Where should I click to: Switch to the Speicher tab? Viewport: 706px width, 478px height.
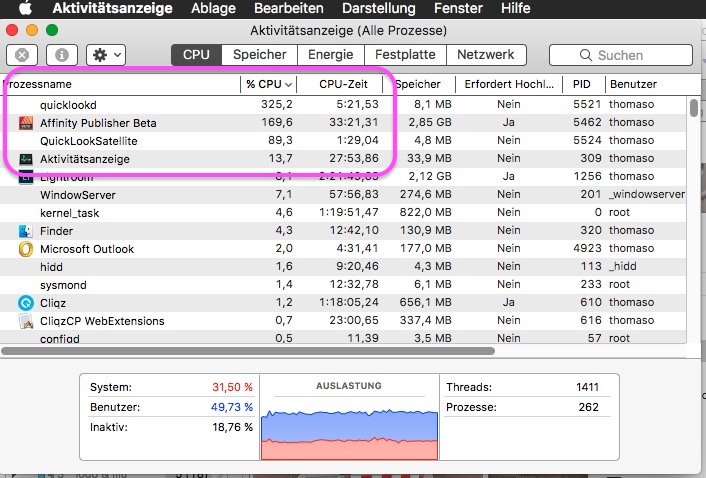point(259,55)
